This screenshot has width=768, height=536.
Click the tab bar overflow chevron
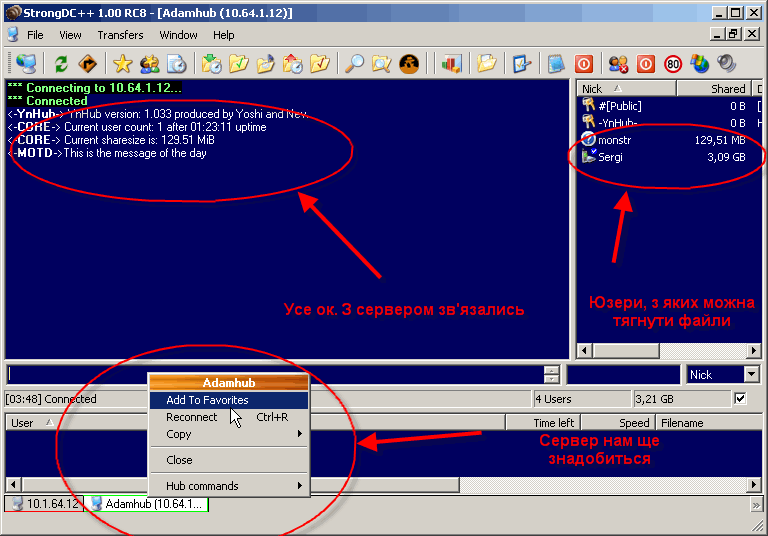pyautogui.click(x=756, y=505)
